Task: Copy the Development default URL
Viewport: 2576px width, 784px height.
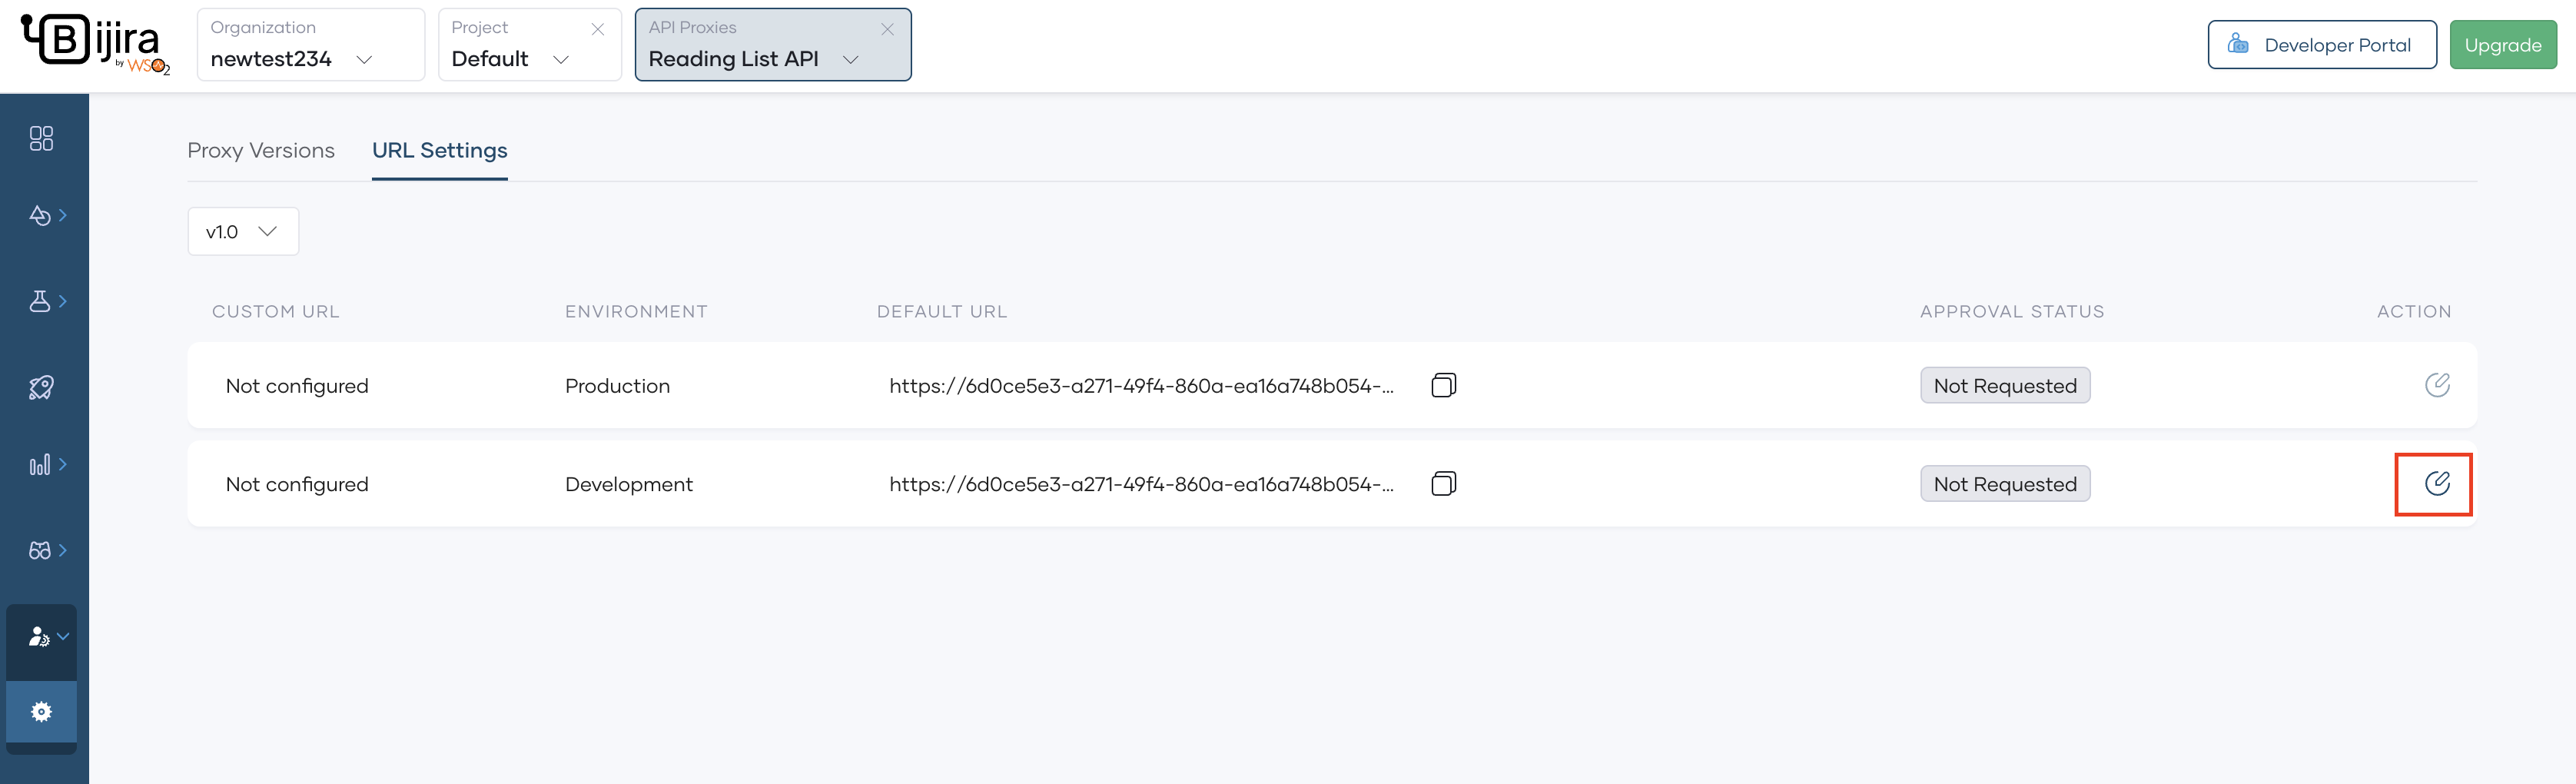Action: pyautogui.click(x=1443, y=483)
